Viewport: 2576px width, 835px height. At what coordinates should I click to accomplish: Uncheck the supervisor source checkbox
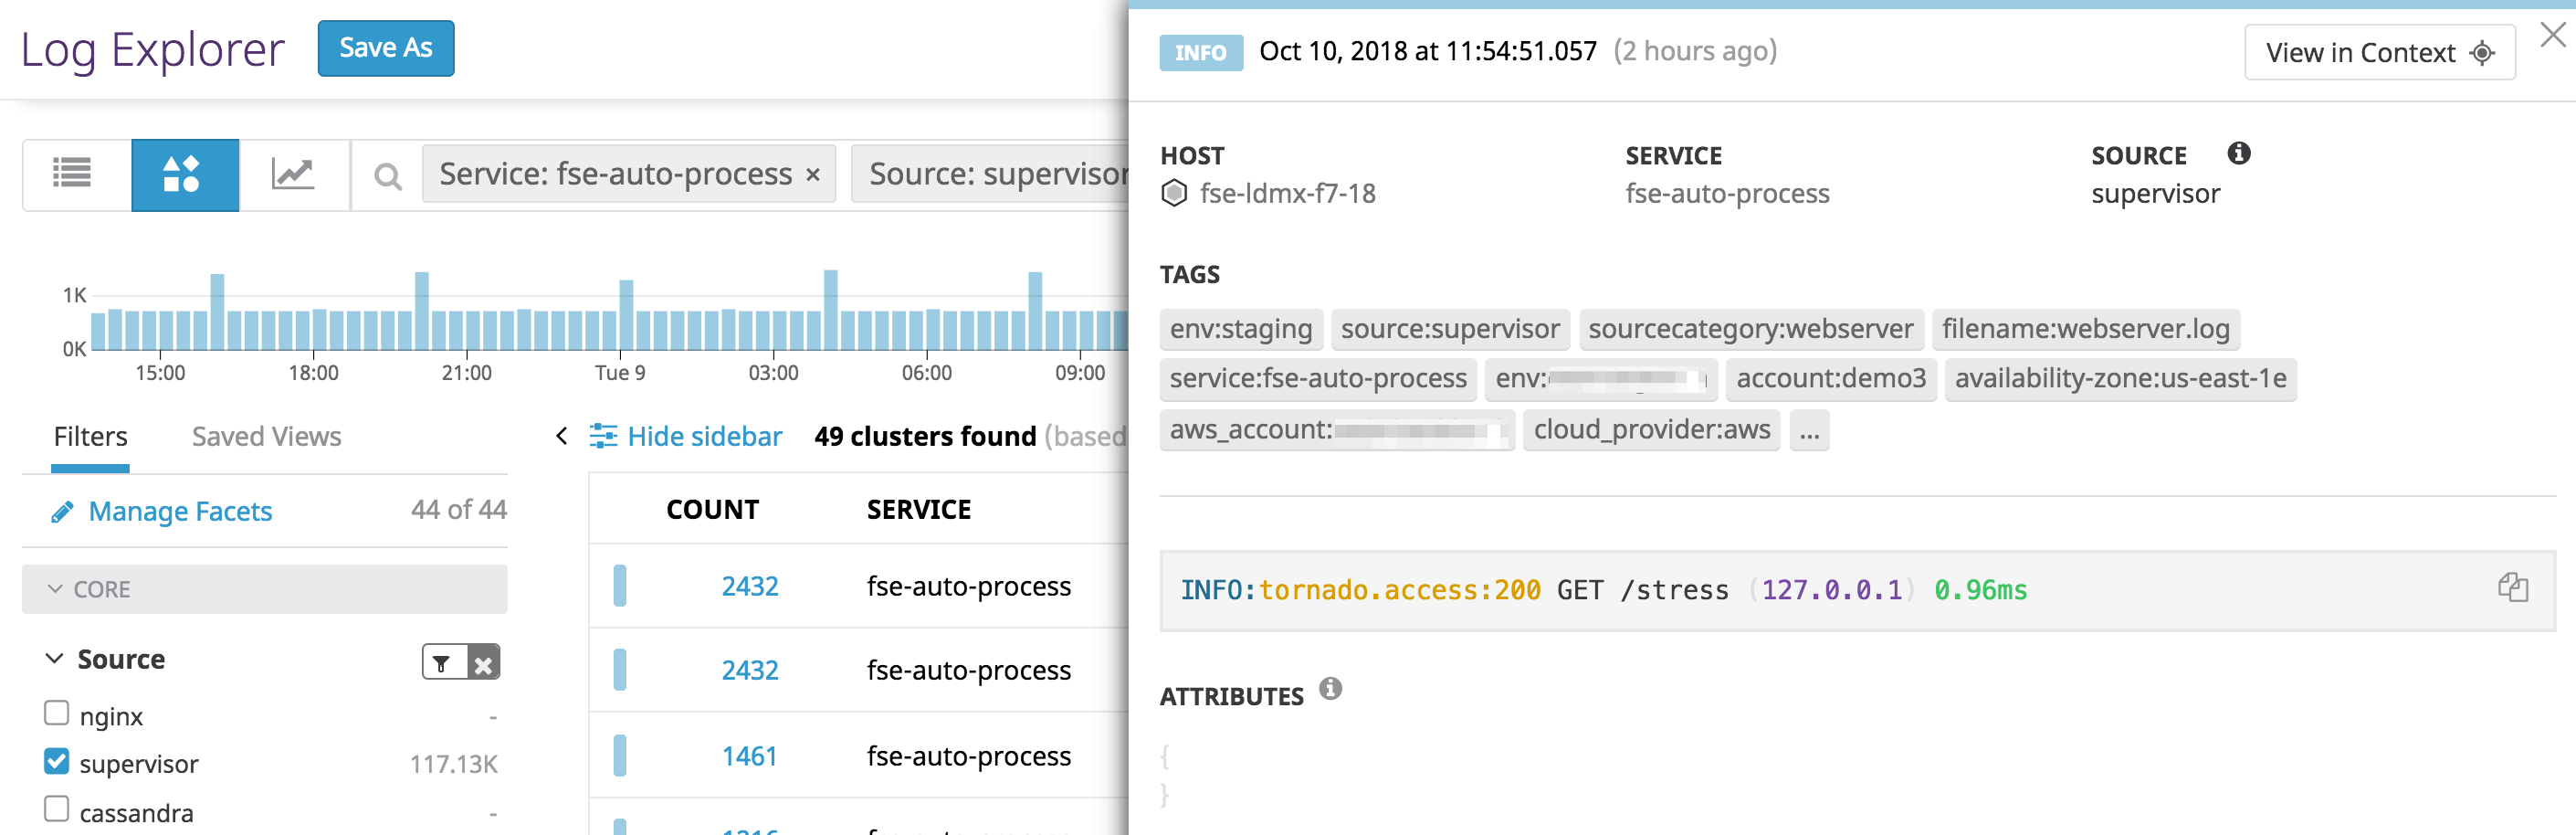(55, 762)
